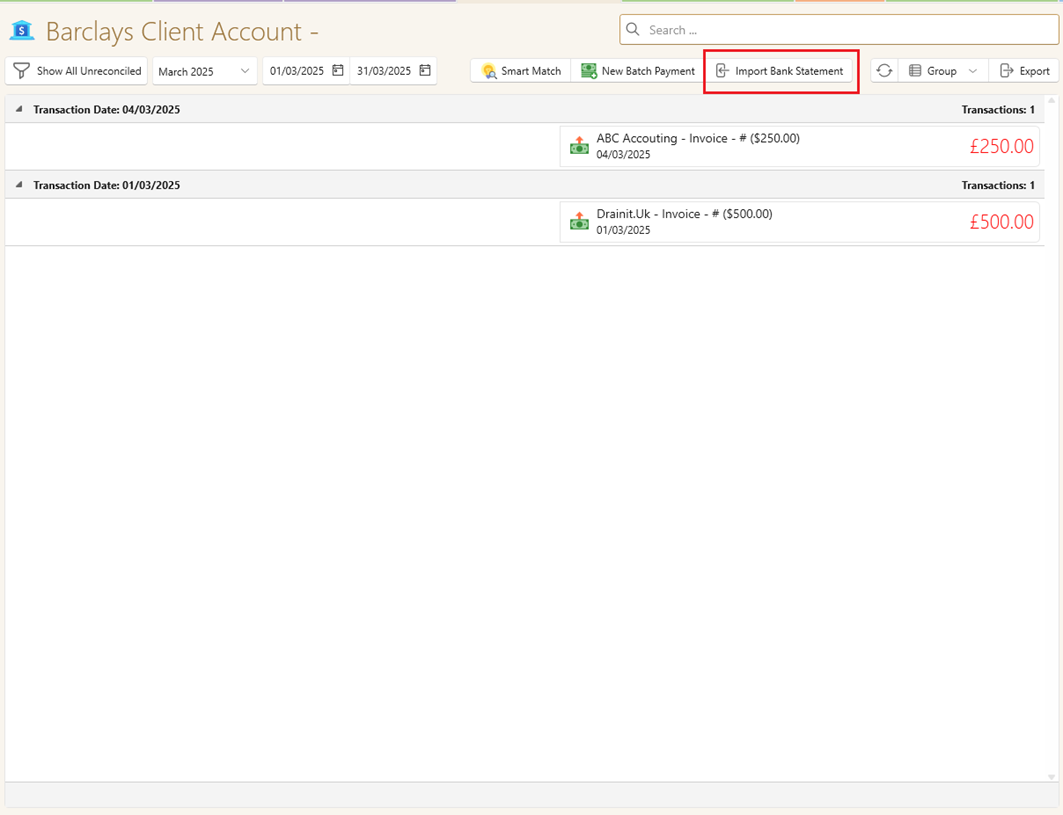This screenshot has height=815, width=1063.
Task: Click the ABC Accouting payment icon
Action: [579, 146]
